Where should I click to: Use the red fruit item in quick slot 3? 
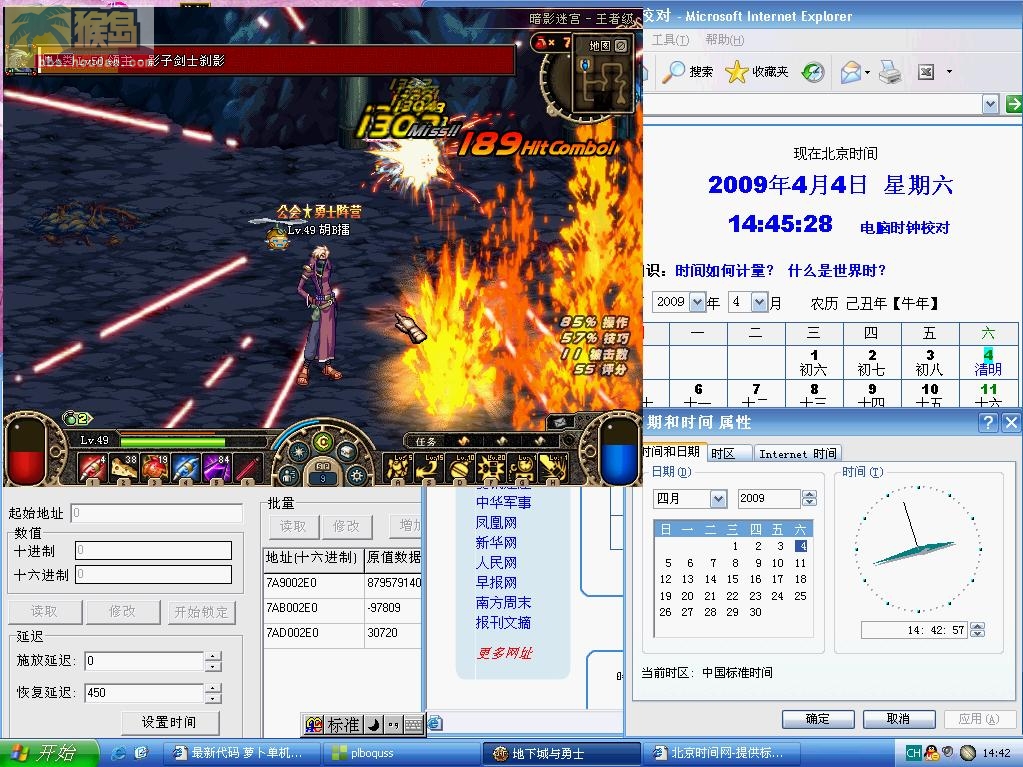point(155,468)
